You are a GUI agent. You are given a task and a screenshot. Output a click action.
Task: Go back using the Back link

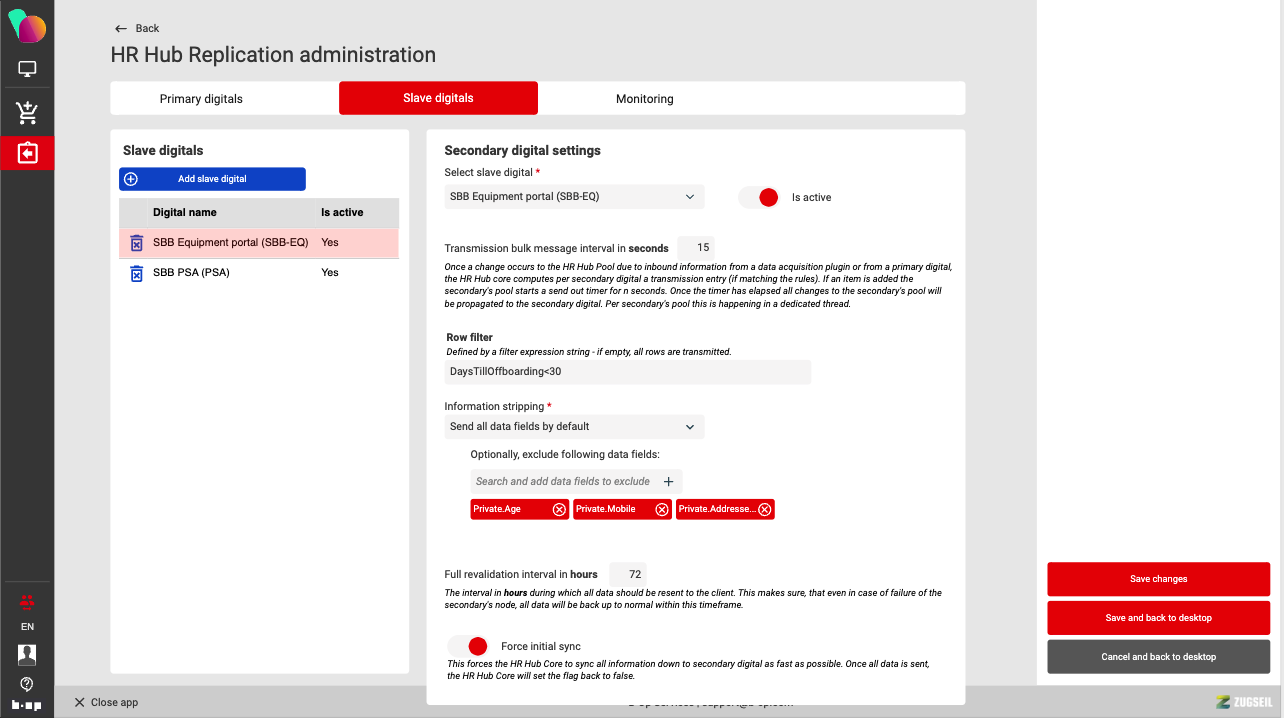click(x=137, y=28)
